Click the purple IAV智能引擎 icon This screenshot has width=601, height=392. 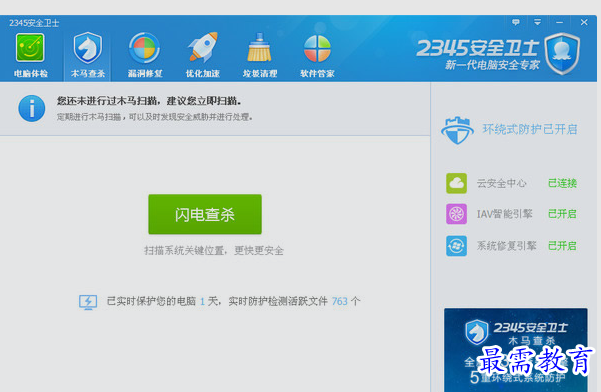tap(456, 214)
